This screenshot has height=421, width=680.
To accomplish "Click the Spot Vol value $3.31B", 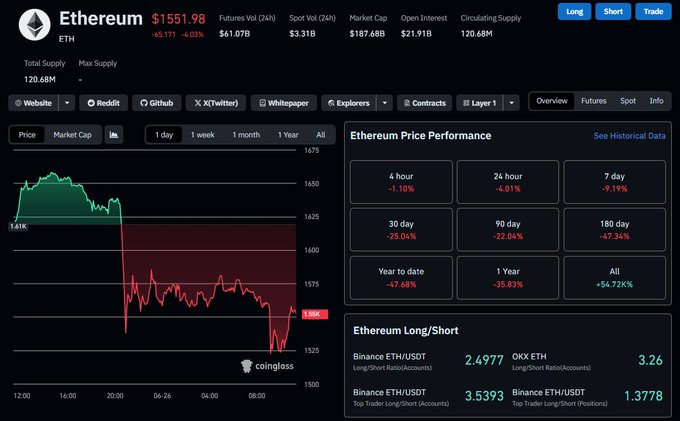I will [x=302, y=34].
